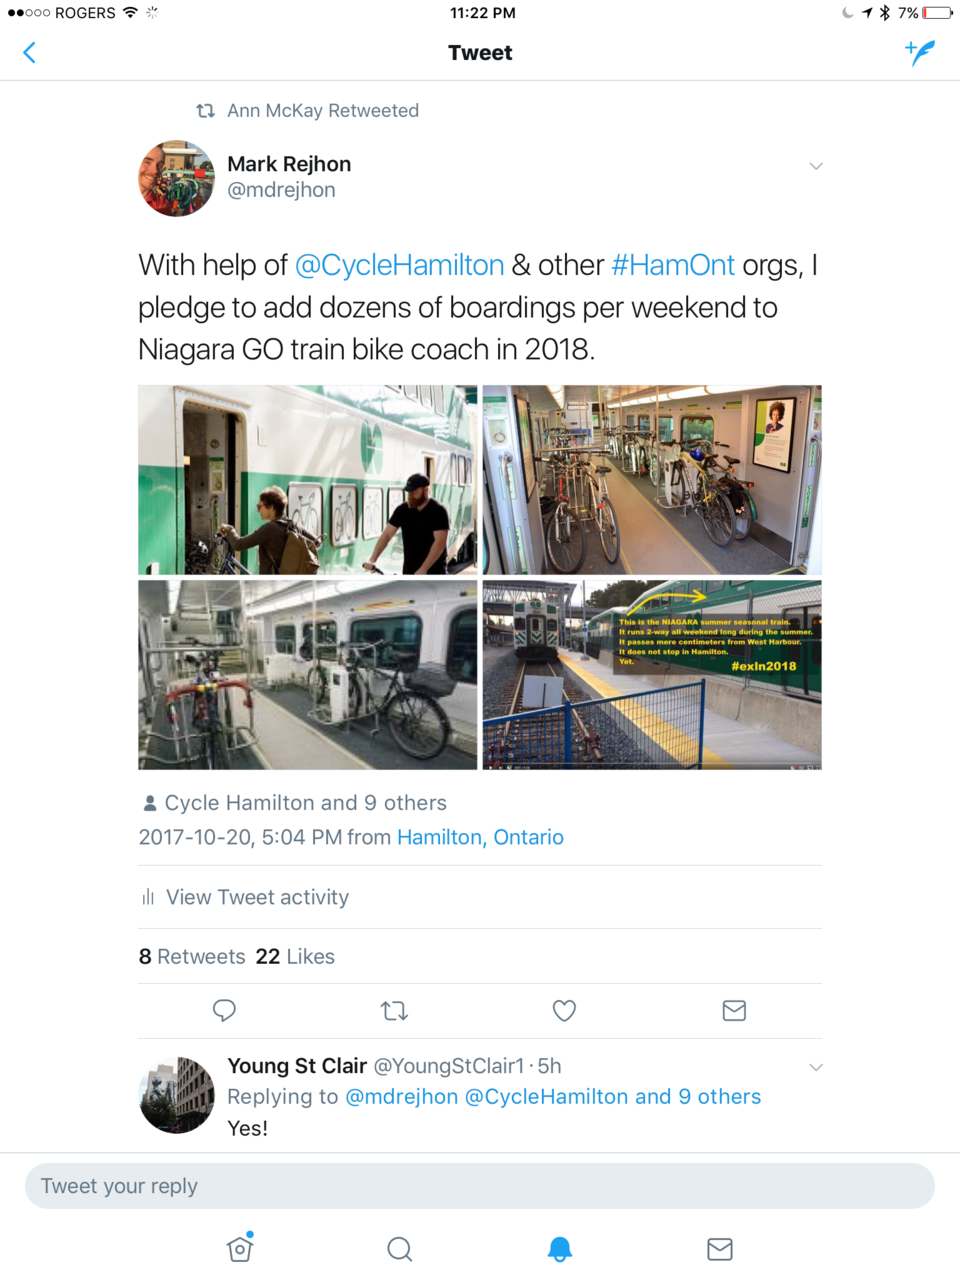Viewport: 960px width, 1280px height.
Task: Expand options chevron on Young St Clair reply
Action: 816,1067
